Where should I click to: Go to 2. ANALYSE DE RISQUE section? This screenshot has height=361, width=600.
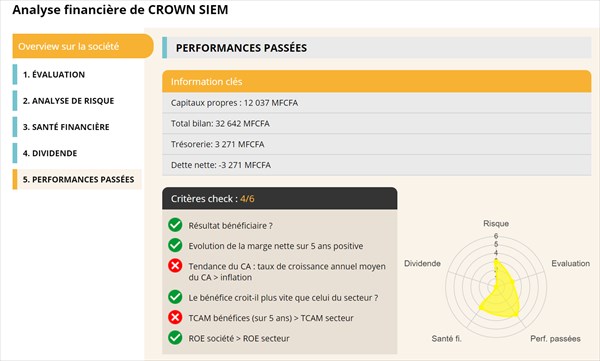click(68, 101)
